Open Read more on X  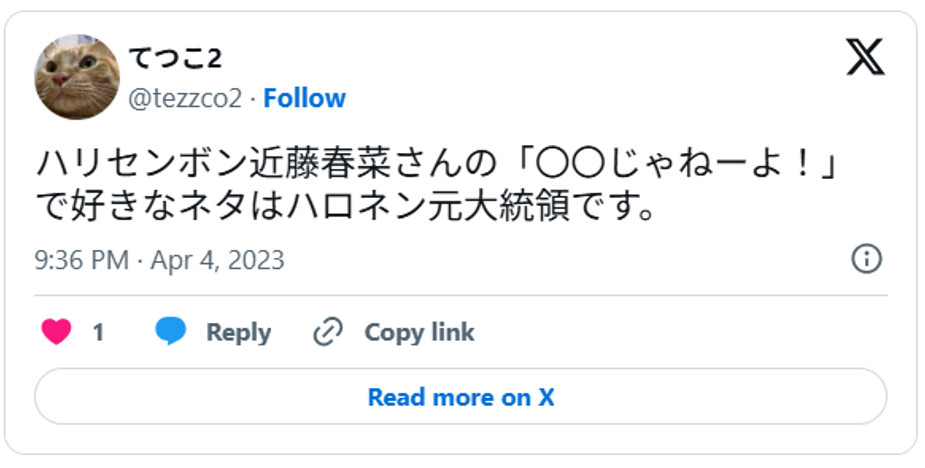tap(461, 397)
